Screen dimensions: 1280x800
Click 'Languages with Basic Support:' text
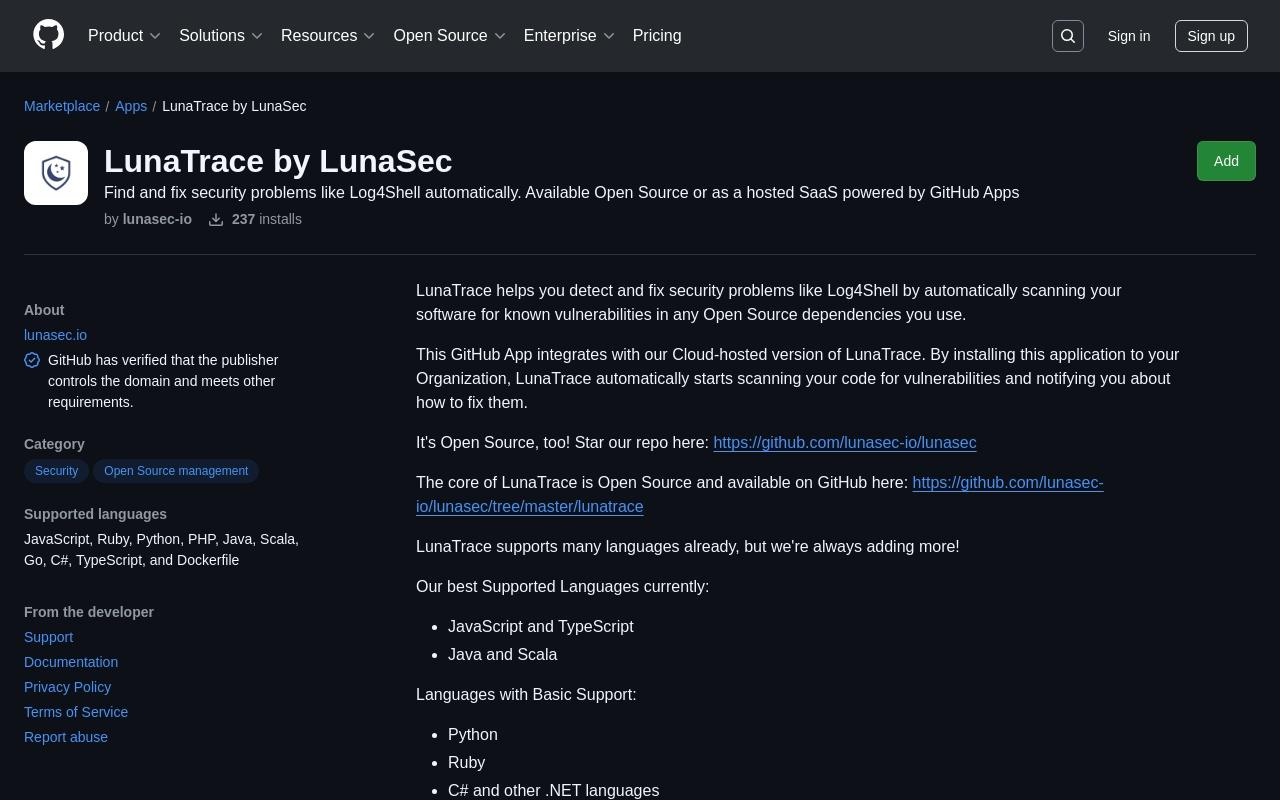point(526,695)
